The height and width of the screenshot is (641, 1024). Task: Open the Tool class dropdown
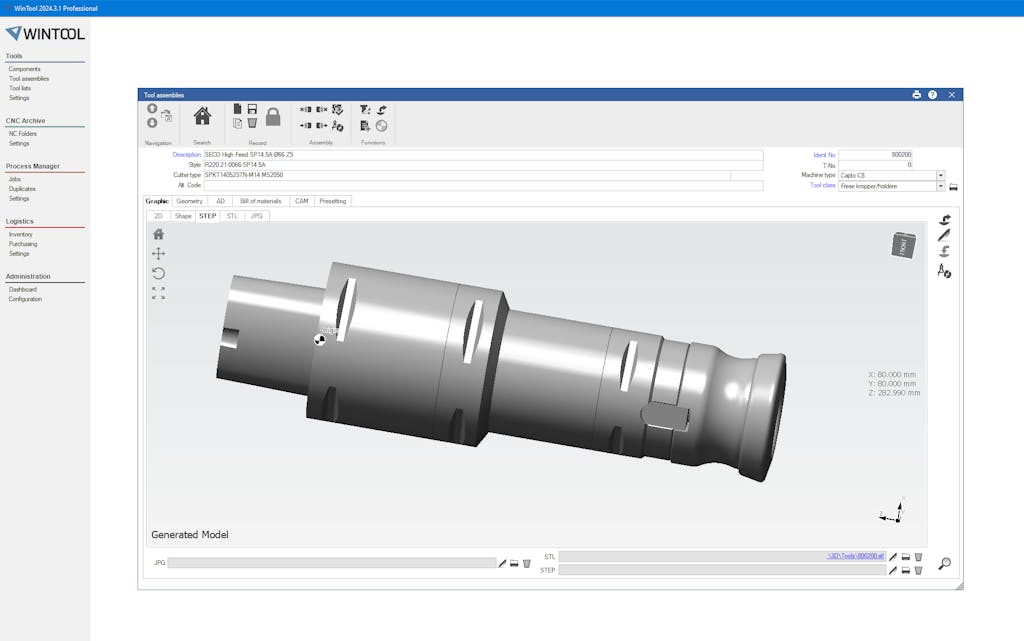click(940, 186)
